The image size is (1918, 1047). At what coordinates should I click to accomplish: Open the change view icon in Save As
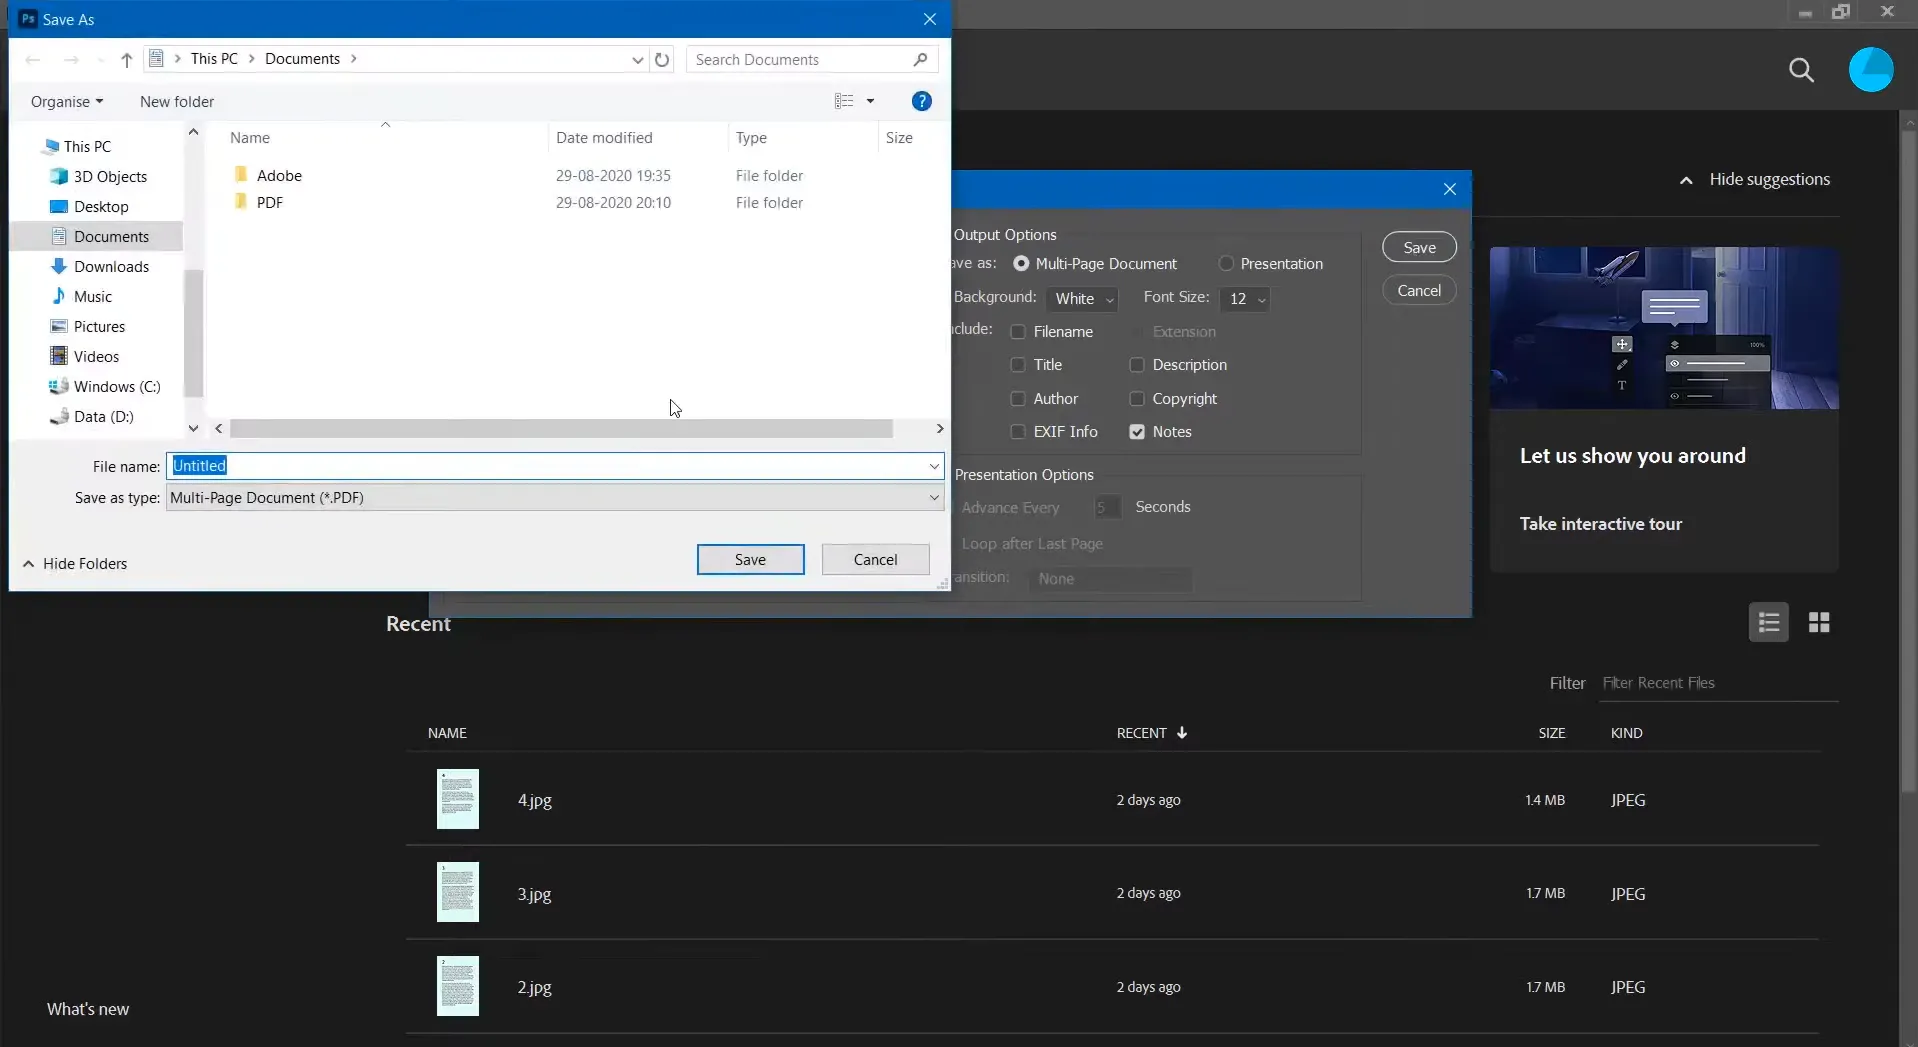pos(845,101)
